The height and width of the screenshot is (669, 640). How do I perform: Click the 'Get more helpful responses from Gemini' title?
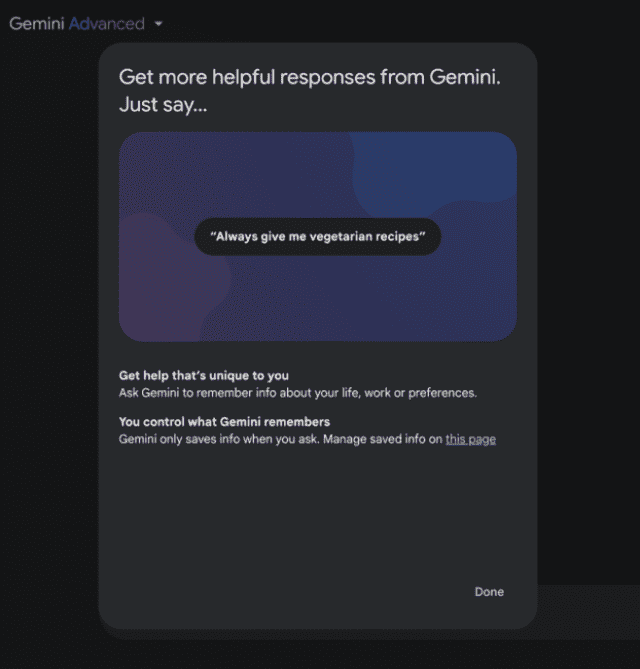[310, 90]
